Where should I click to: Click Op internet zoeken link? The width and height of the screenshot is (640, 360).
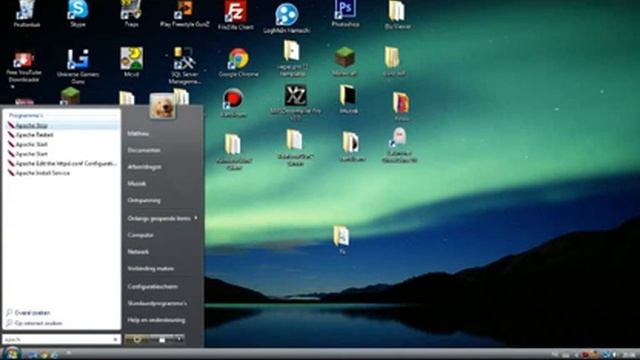click(x=34, y=323)
